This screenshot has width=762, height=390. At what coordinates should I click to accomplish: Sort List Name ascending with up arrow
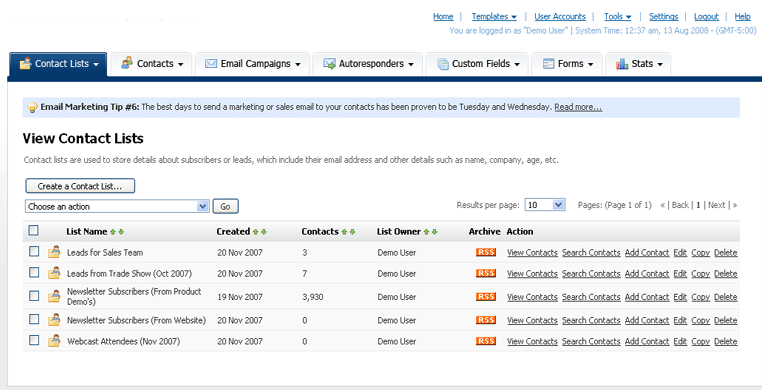pyautogui.click(x=113, y=232)
